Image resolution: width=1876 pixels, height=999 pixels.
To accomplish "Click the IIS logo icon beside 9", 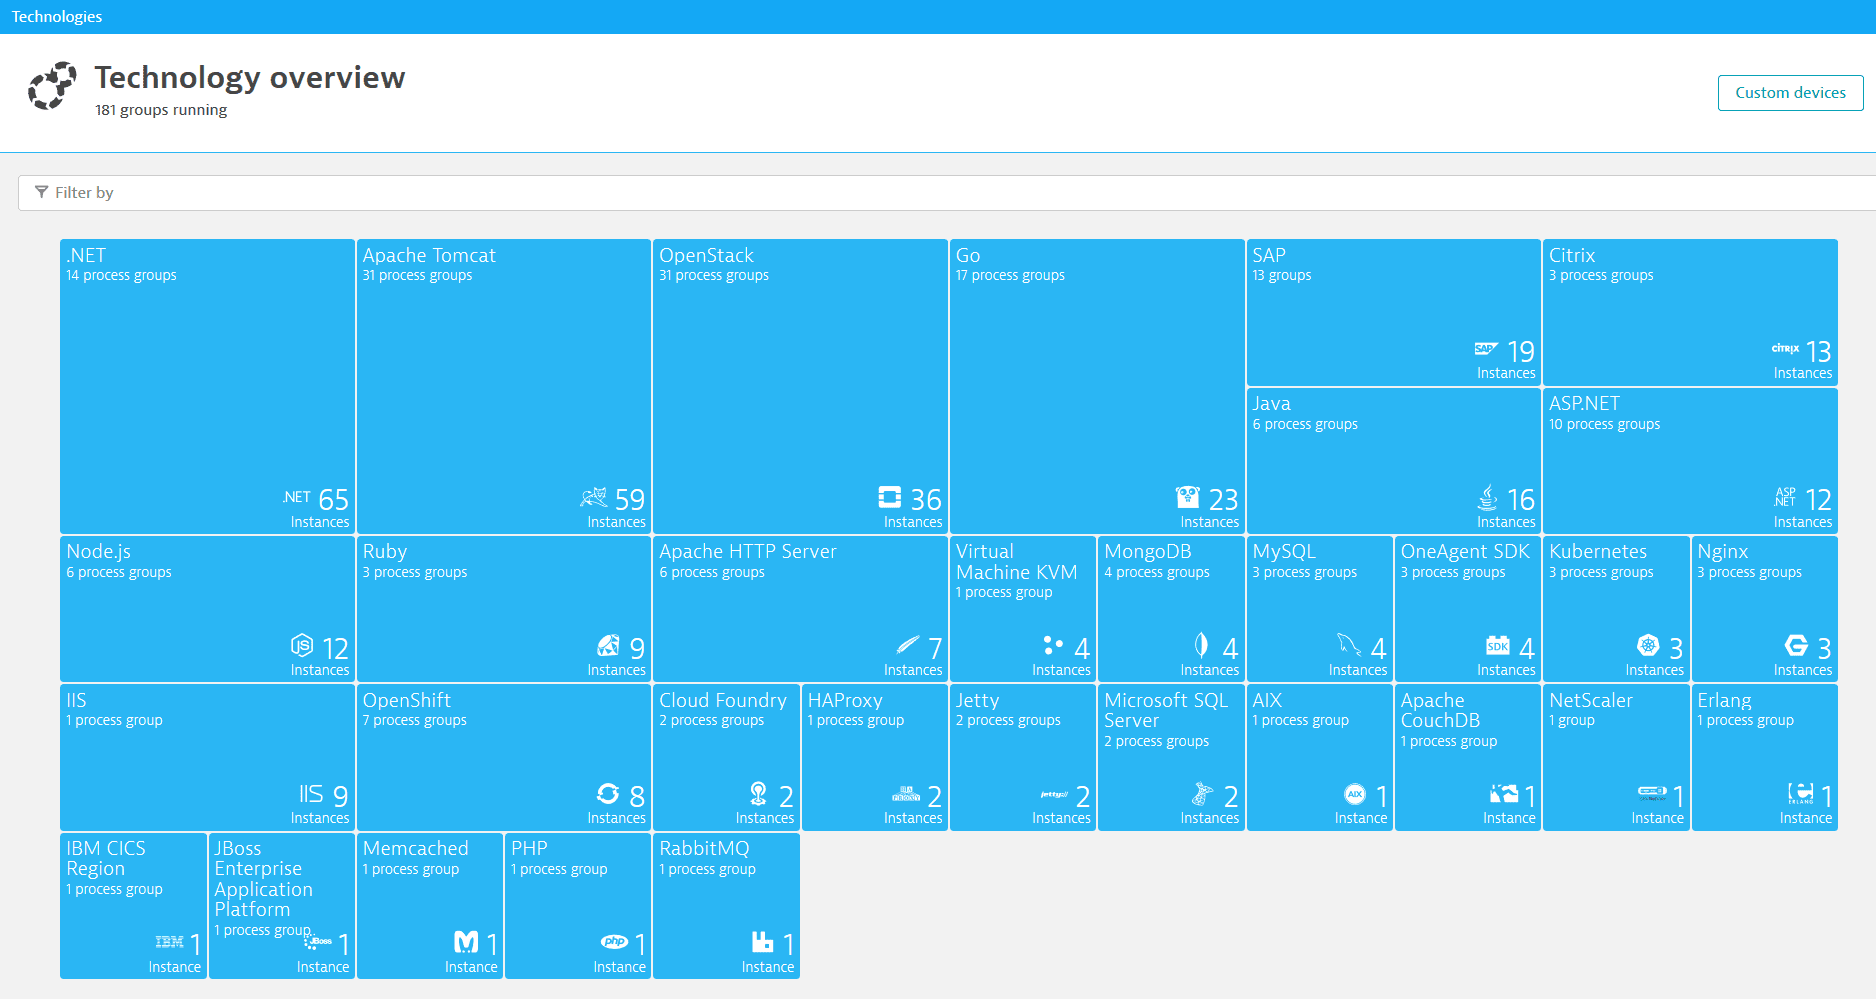I will pyautogui.click(x=311, y=794).
